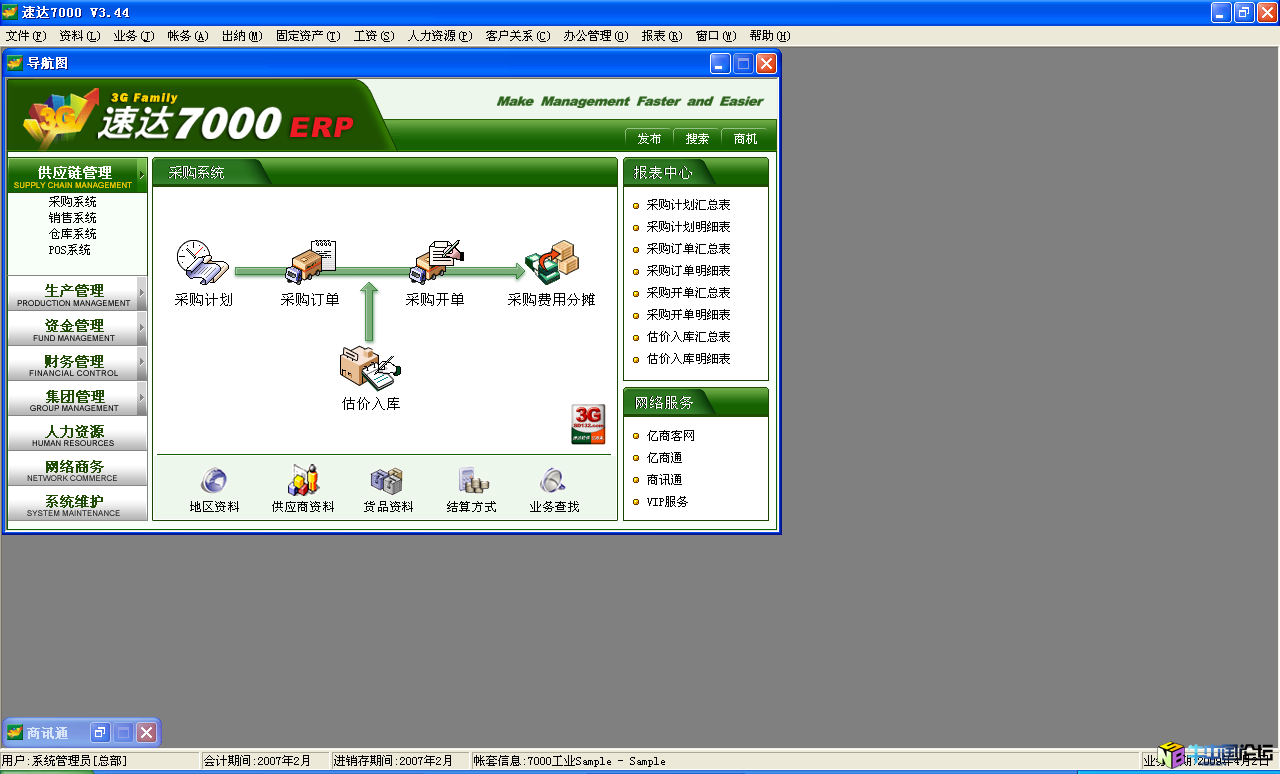1280x774 pixels.
Task: Open the 人力资源 menu in menu bar
Action: (440, 36)
